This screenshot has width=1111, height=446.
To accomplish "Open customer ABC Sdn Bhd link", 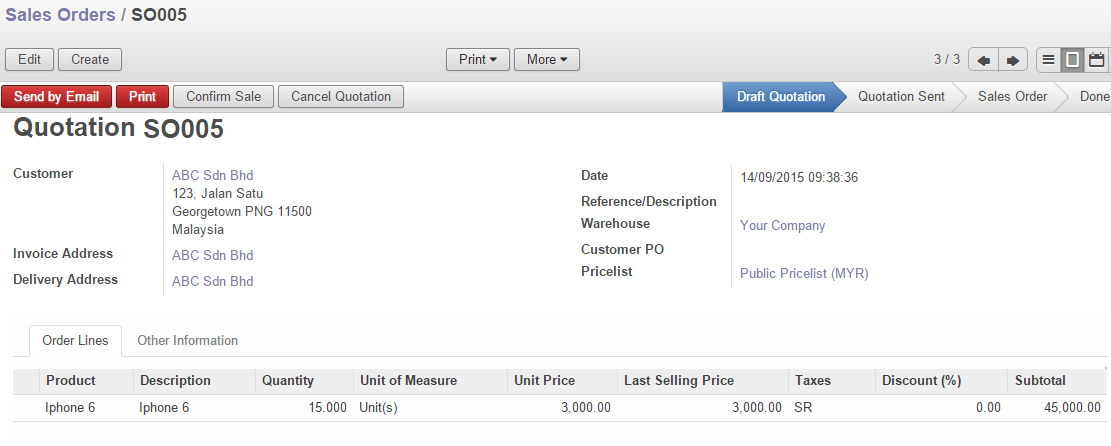I will point(212,175).
